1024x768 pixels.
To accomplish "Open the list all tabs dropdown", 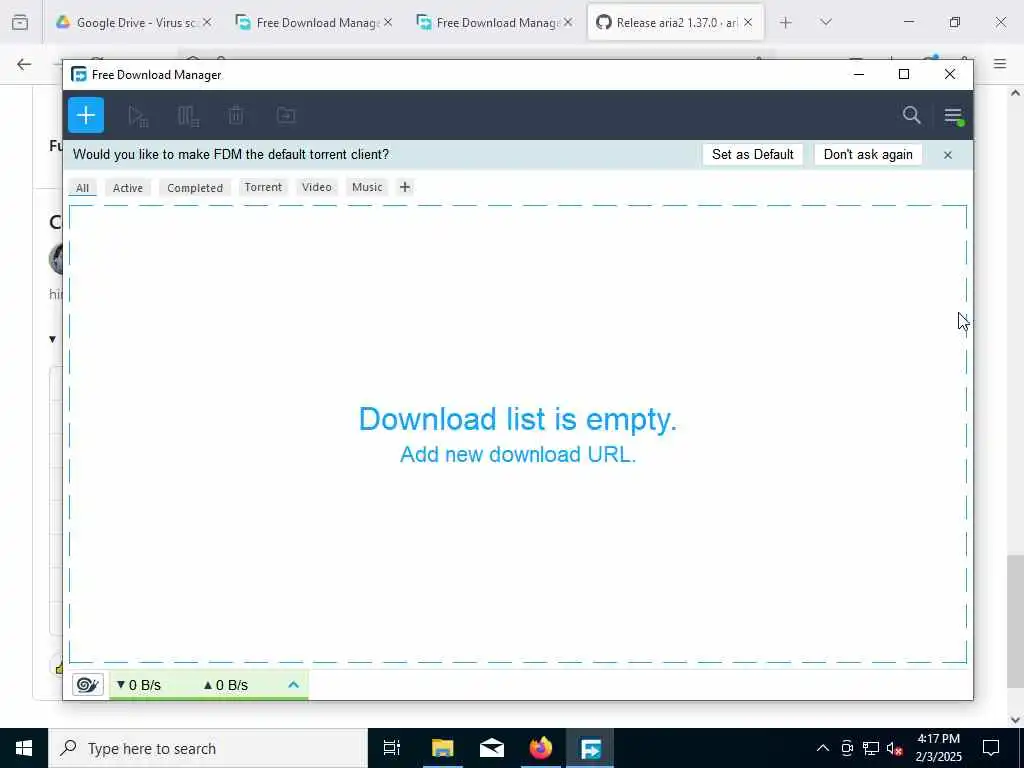I will point(826,23).
